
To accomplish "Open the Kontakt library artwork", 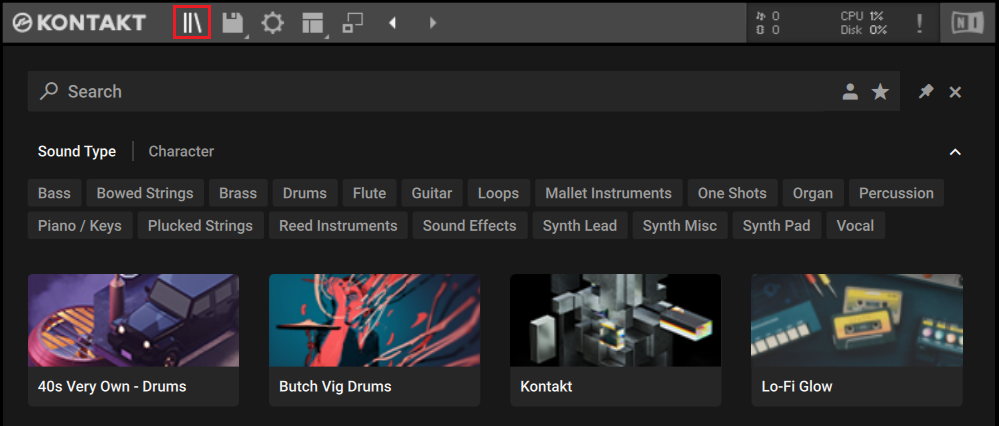I will click(615, 320).
